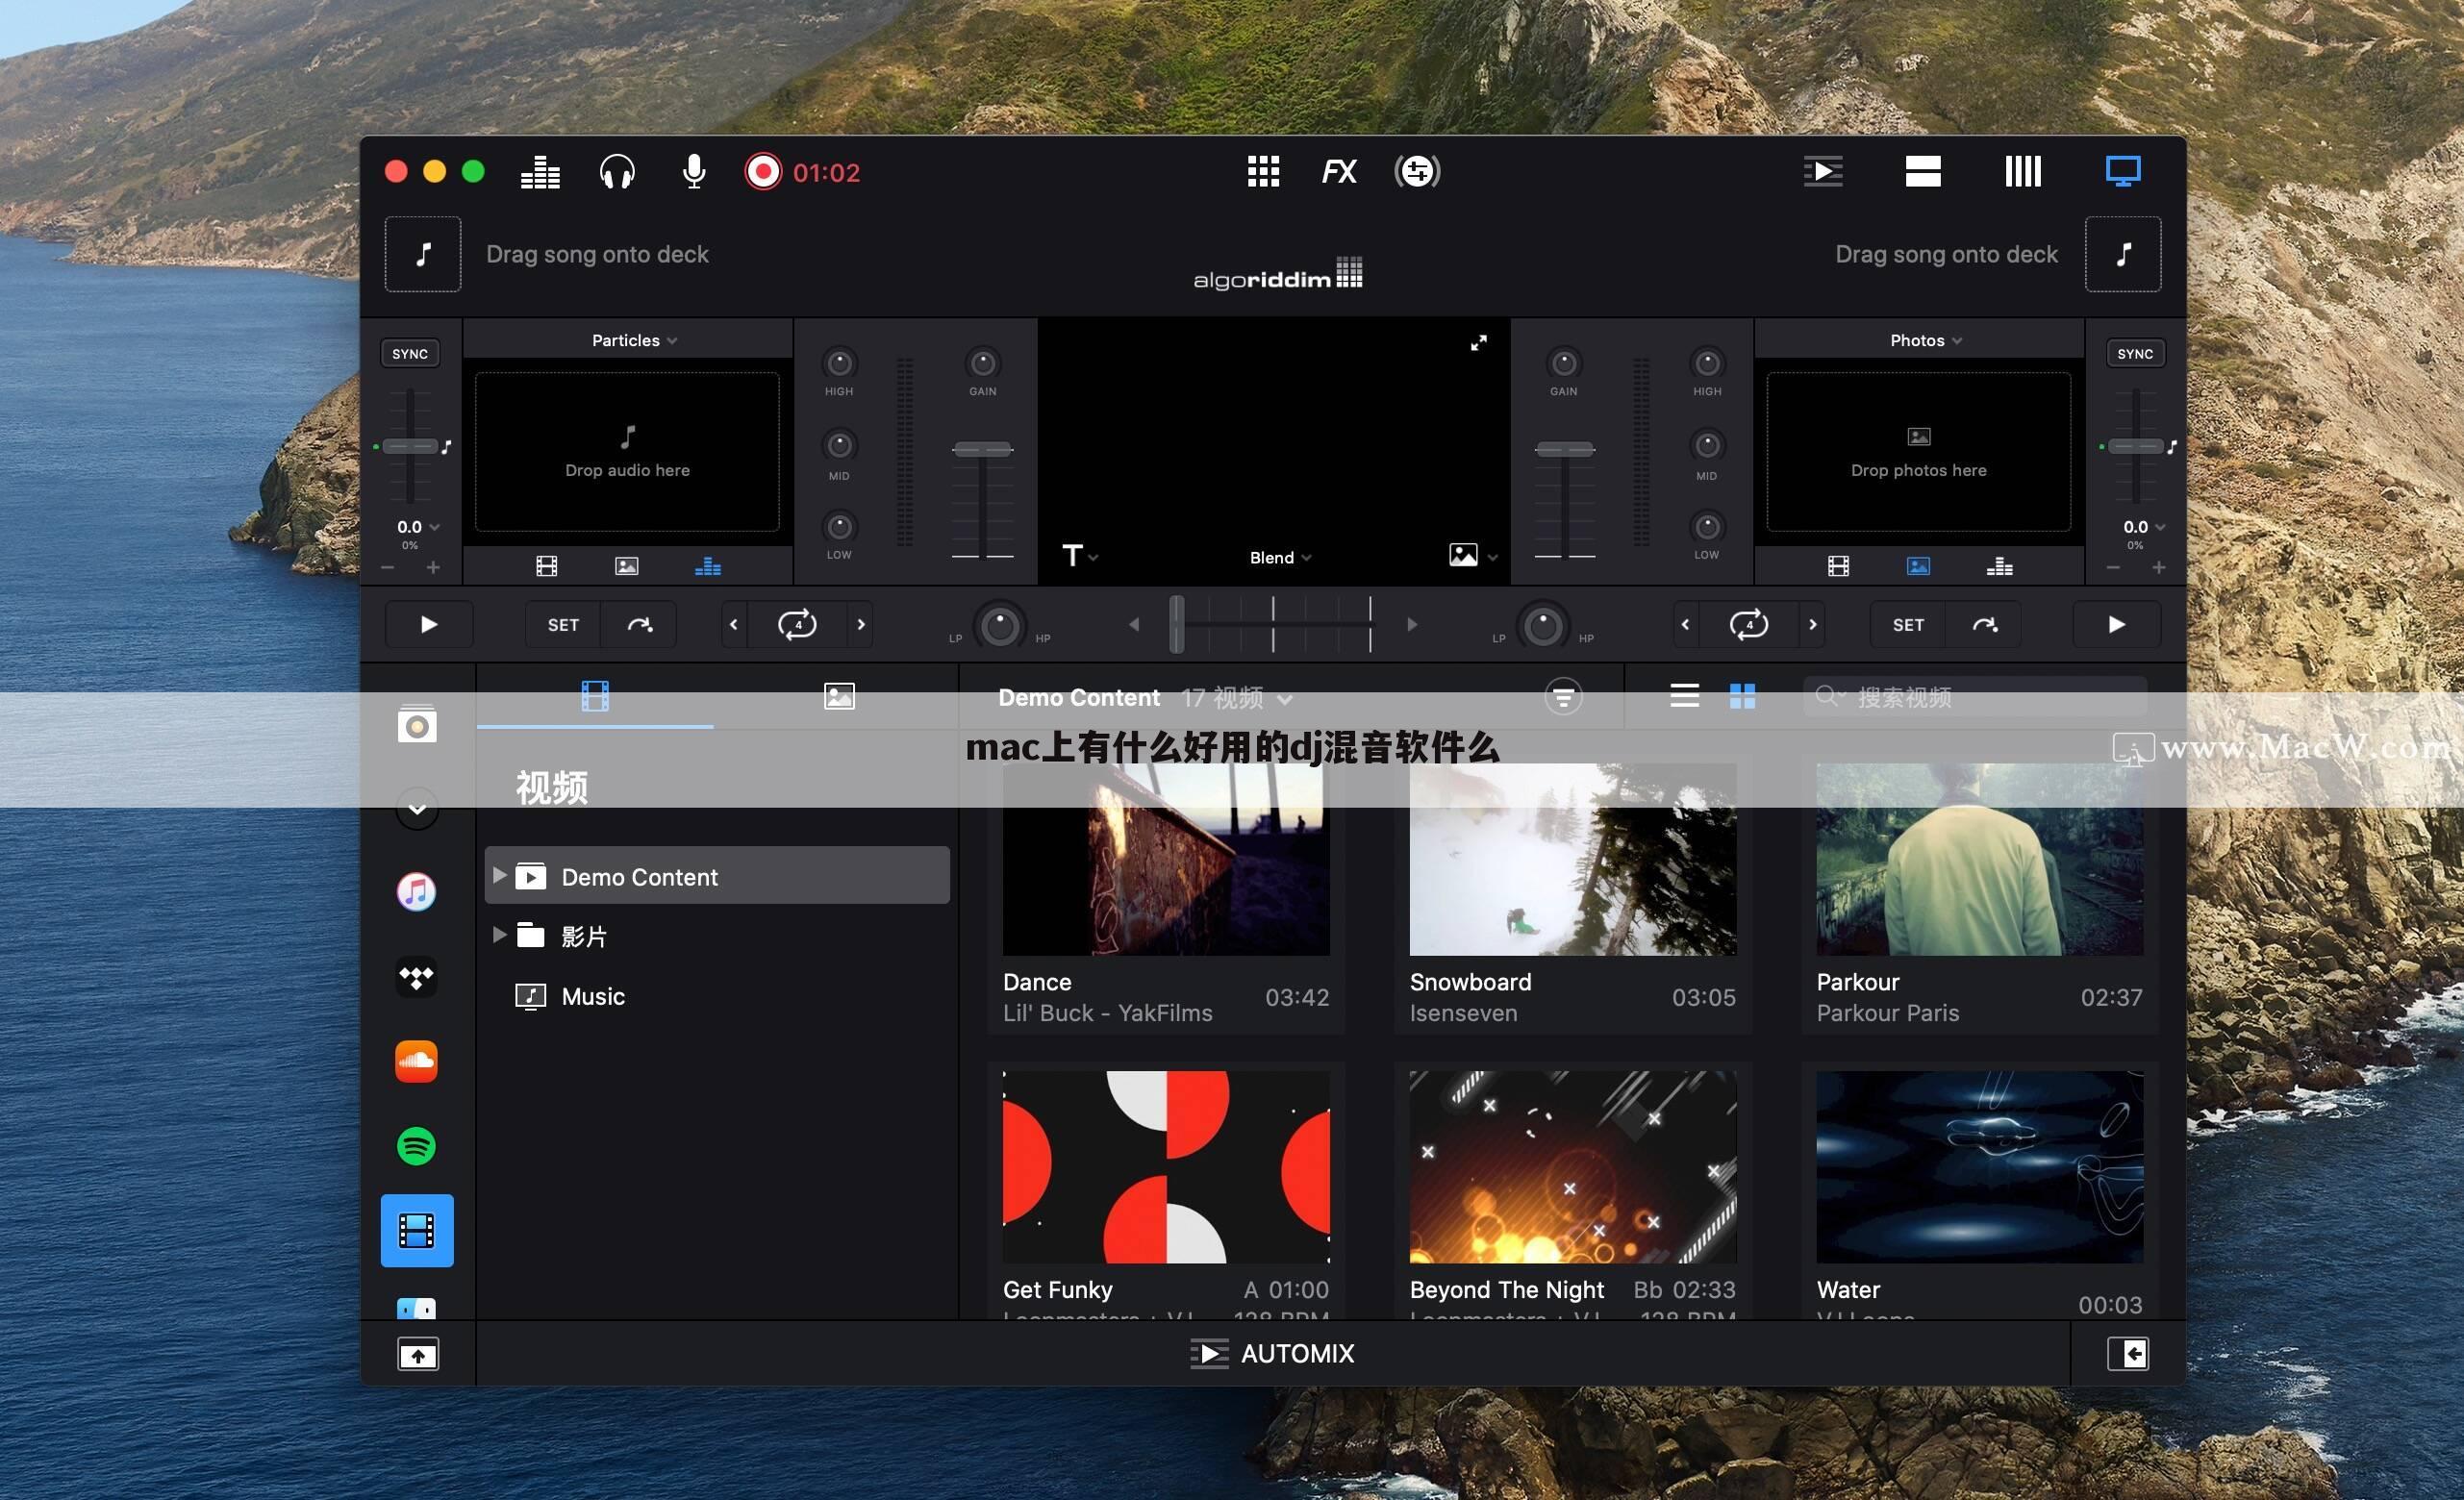Open the mixer EQ levels icon
2464x1500 pixels.
point(540,172)
